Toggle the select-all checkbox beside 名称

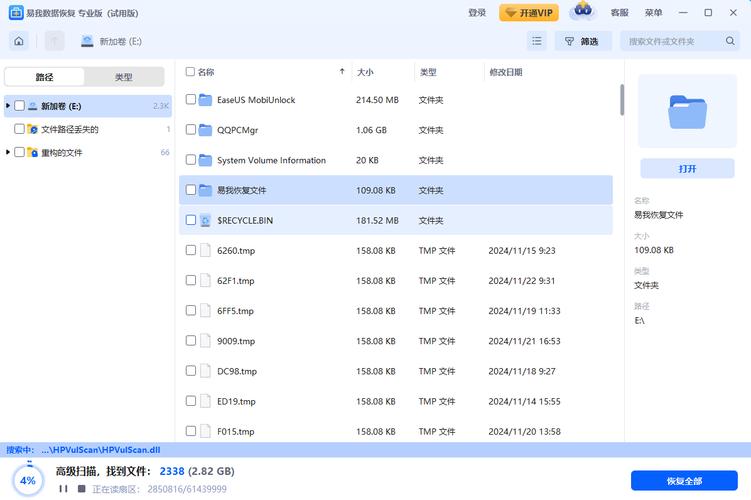click(190, 72)
